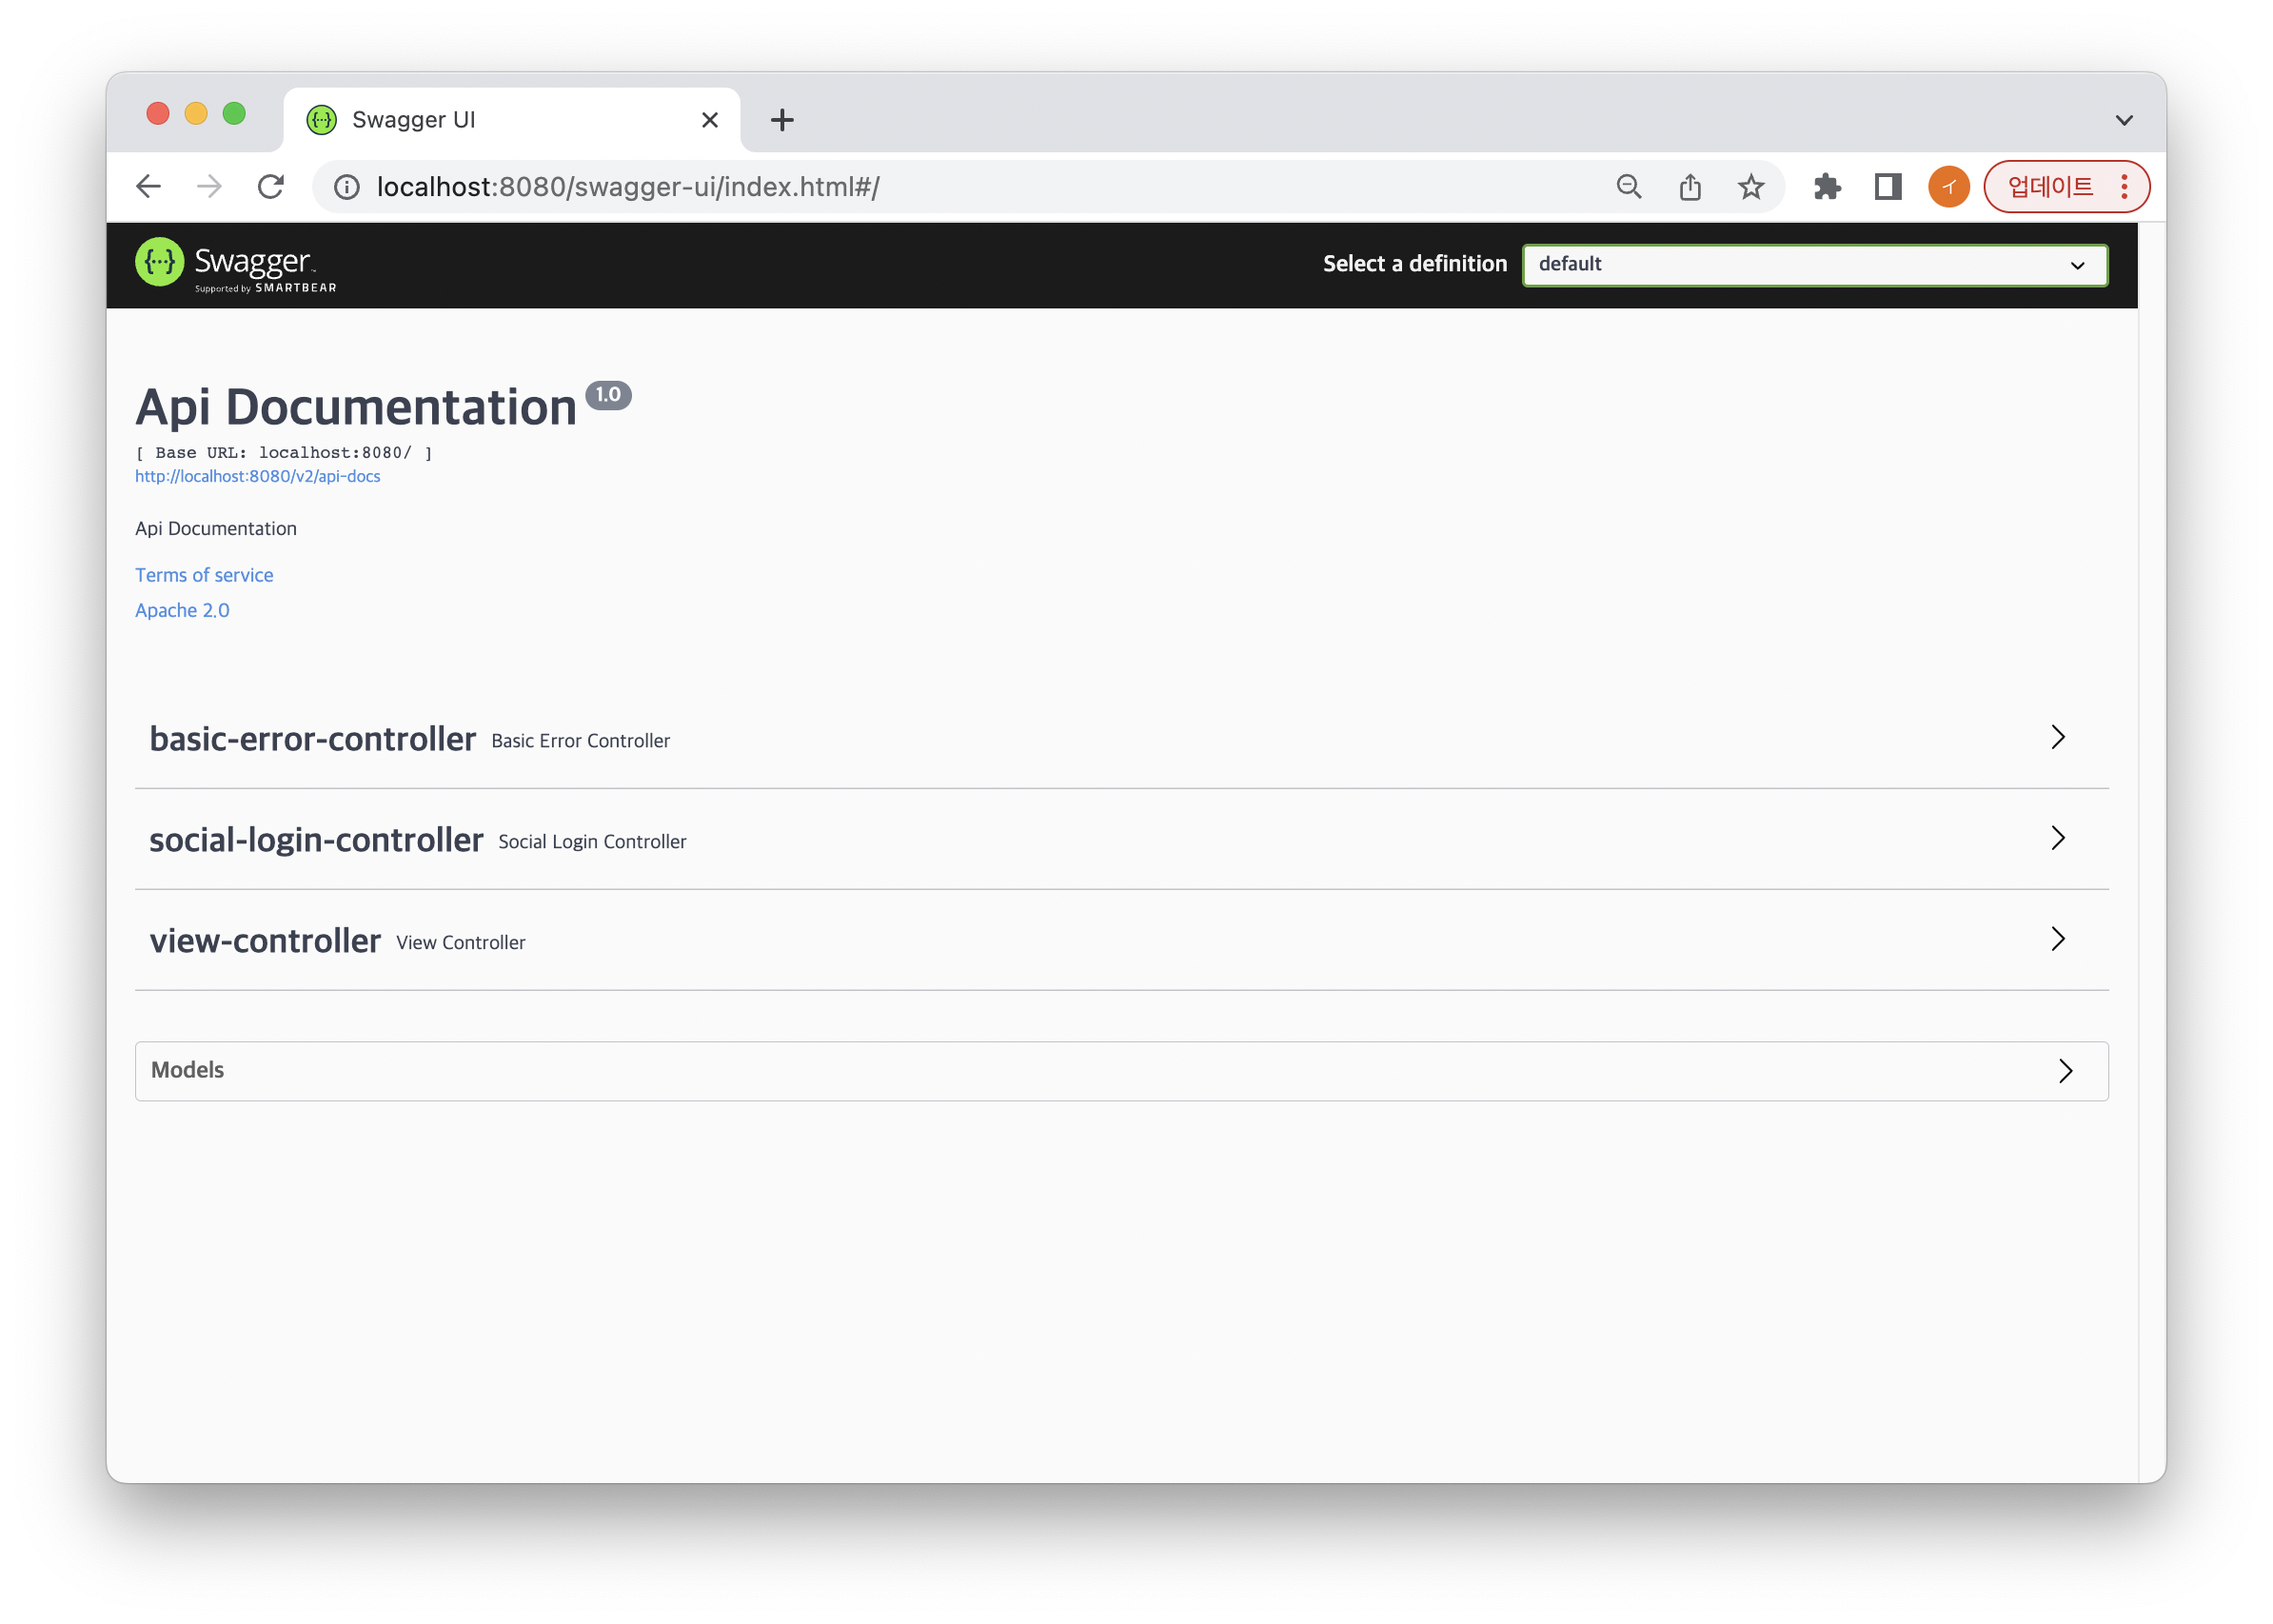Click the browser back arrow

tap(148, 187)
